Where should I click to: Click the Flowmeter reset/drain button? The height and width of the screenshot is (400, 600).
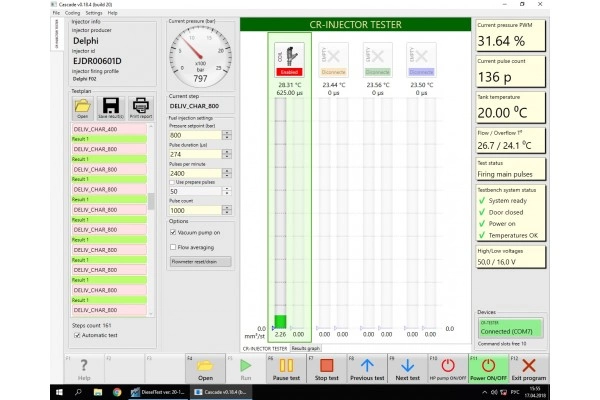point(201,262)
